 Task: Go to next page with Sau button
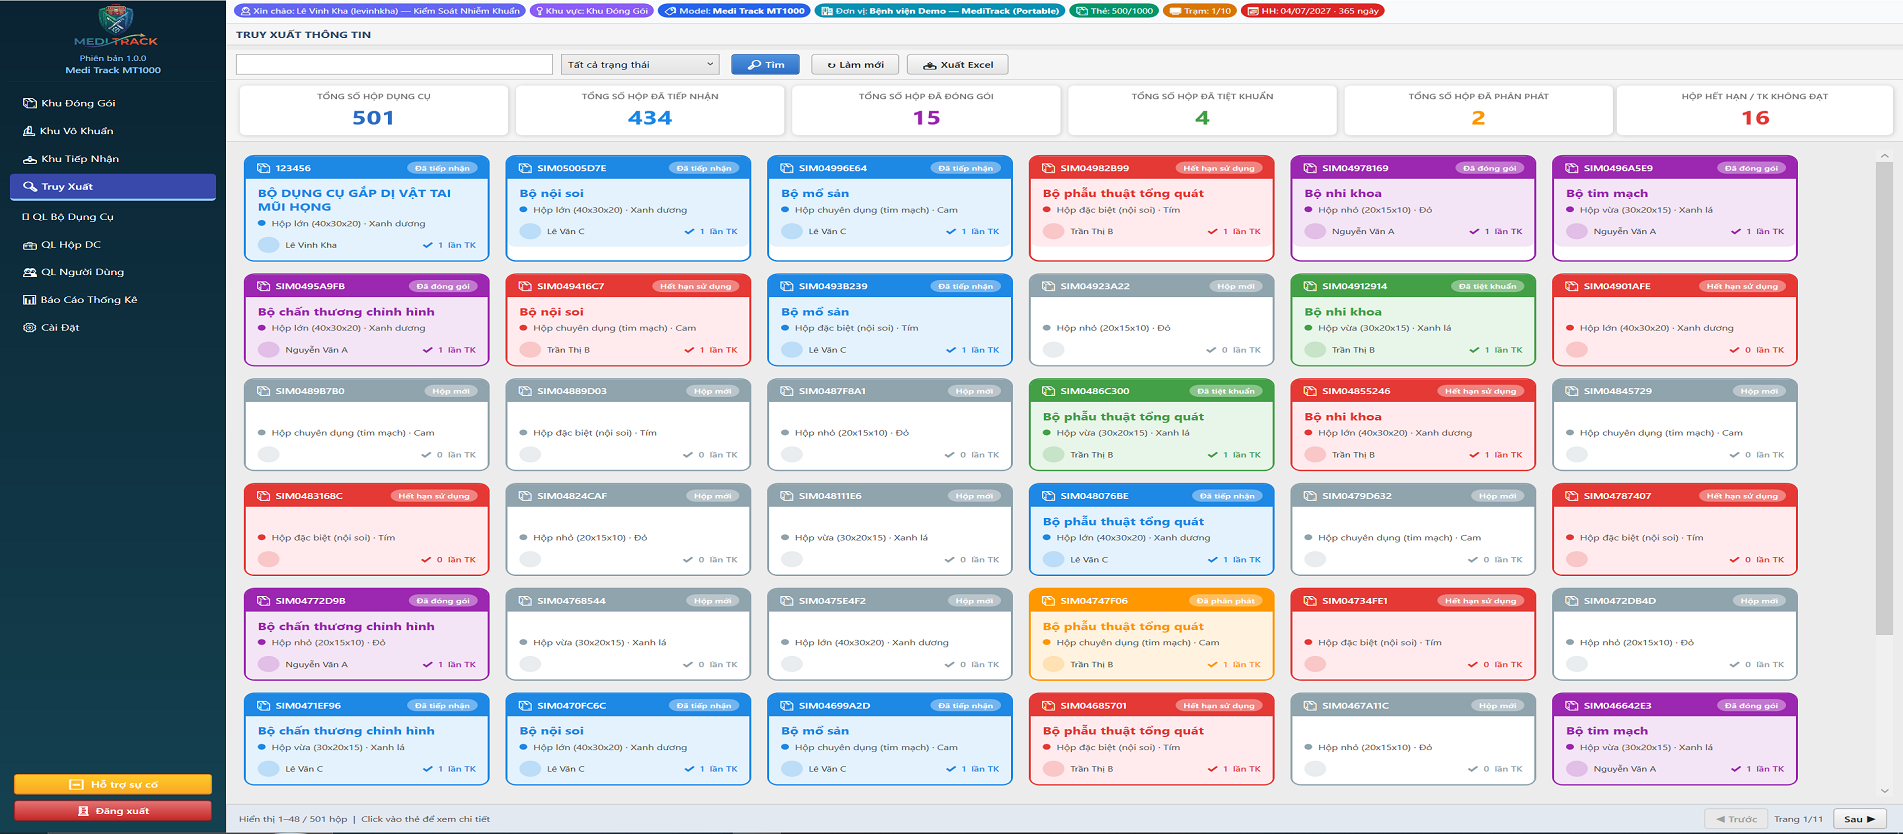[1860, 819]
